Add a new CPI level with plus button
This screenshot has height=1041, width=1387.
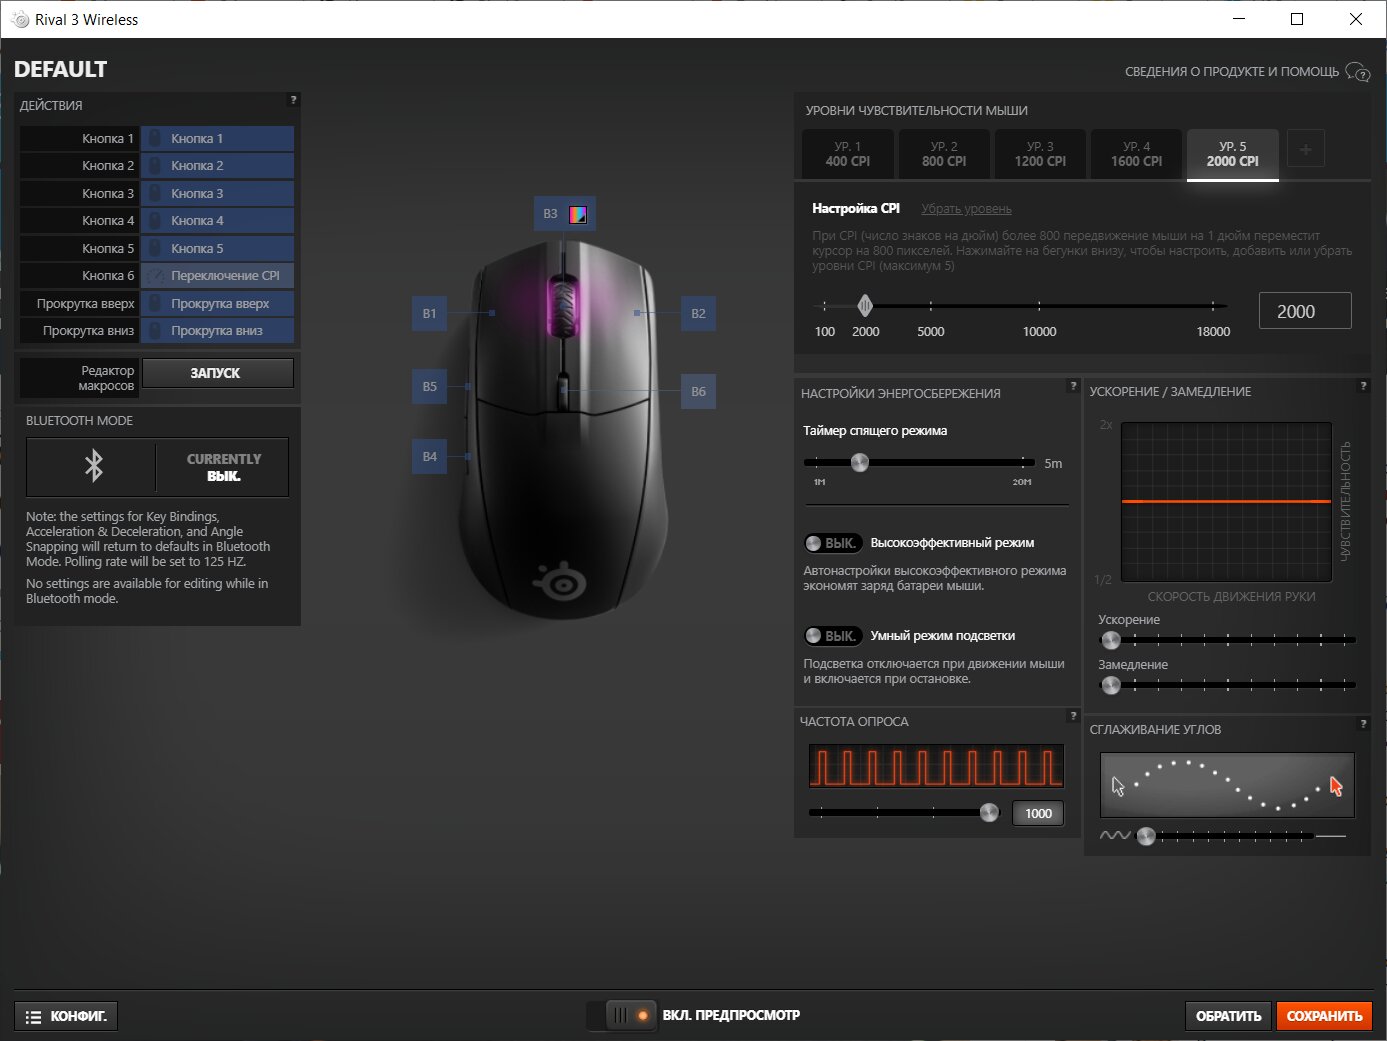coord(1305,150)
